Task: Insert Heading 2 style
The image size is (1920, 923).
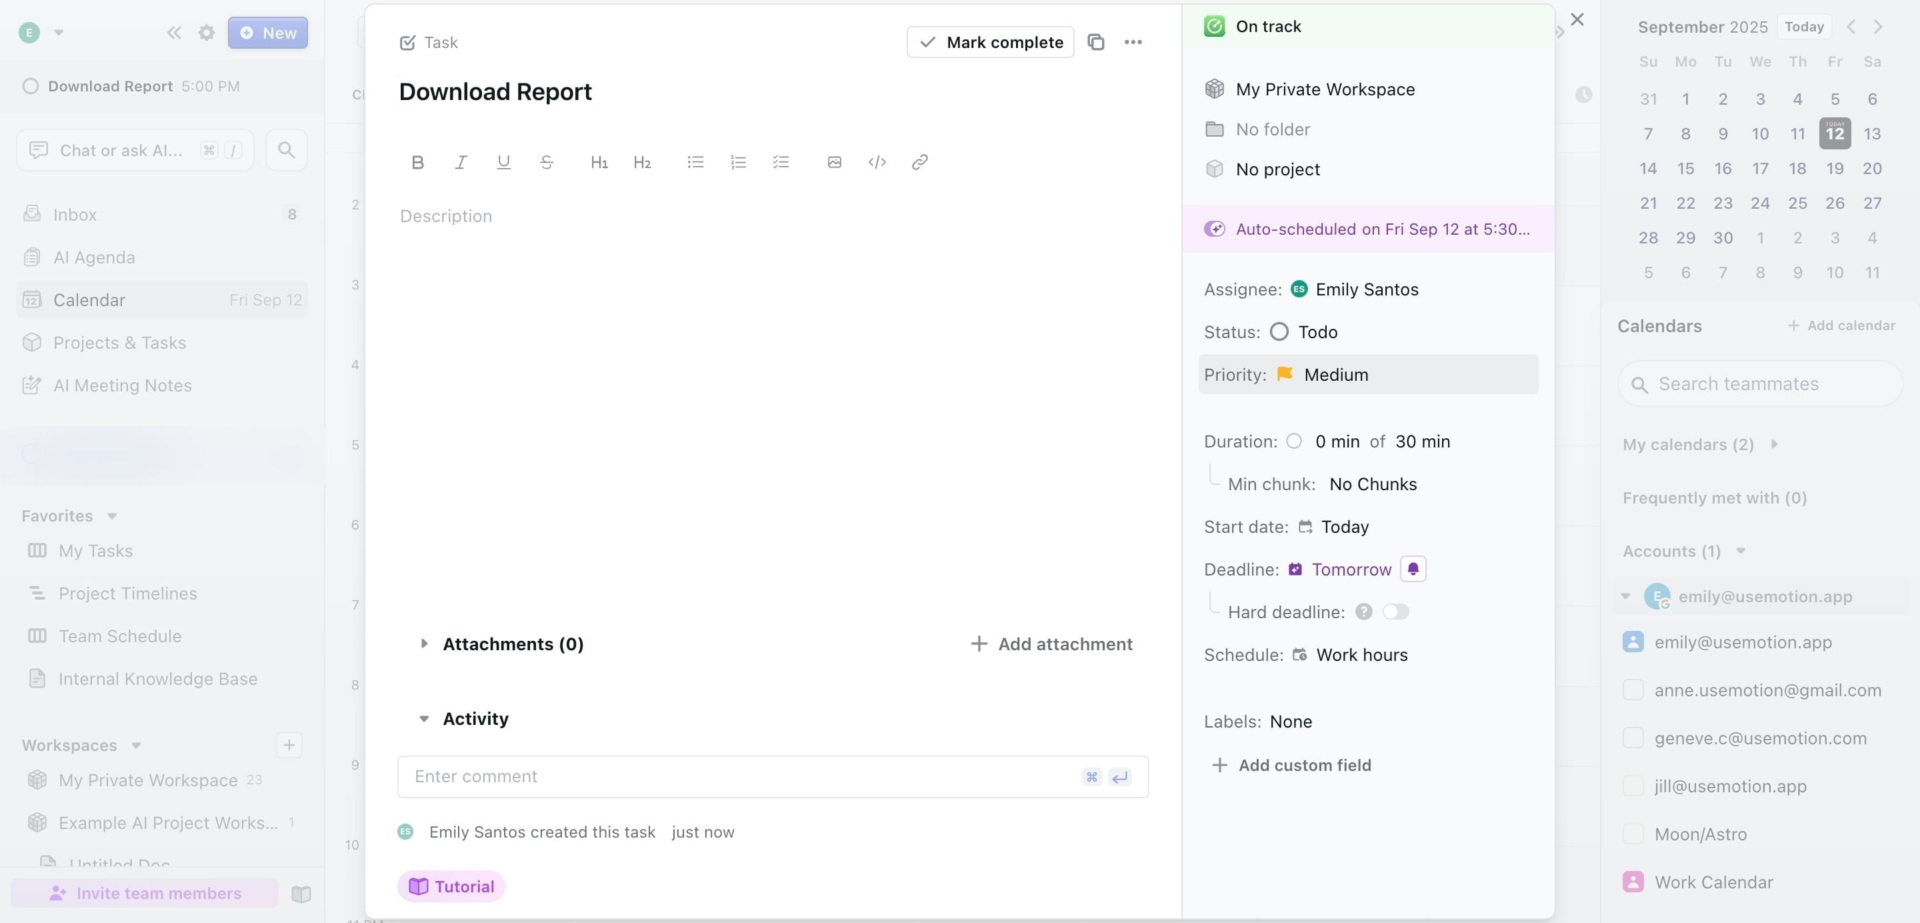Action: 642,162
